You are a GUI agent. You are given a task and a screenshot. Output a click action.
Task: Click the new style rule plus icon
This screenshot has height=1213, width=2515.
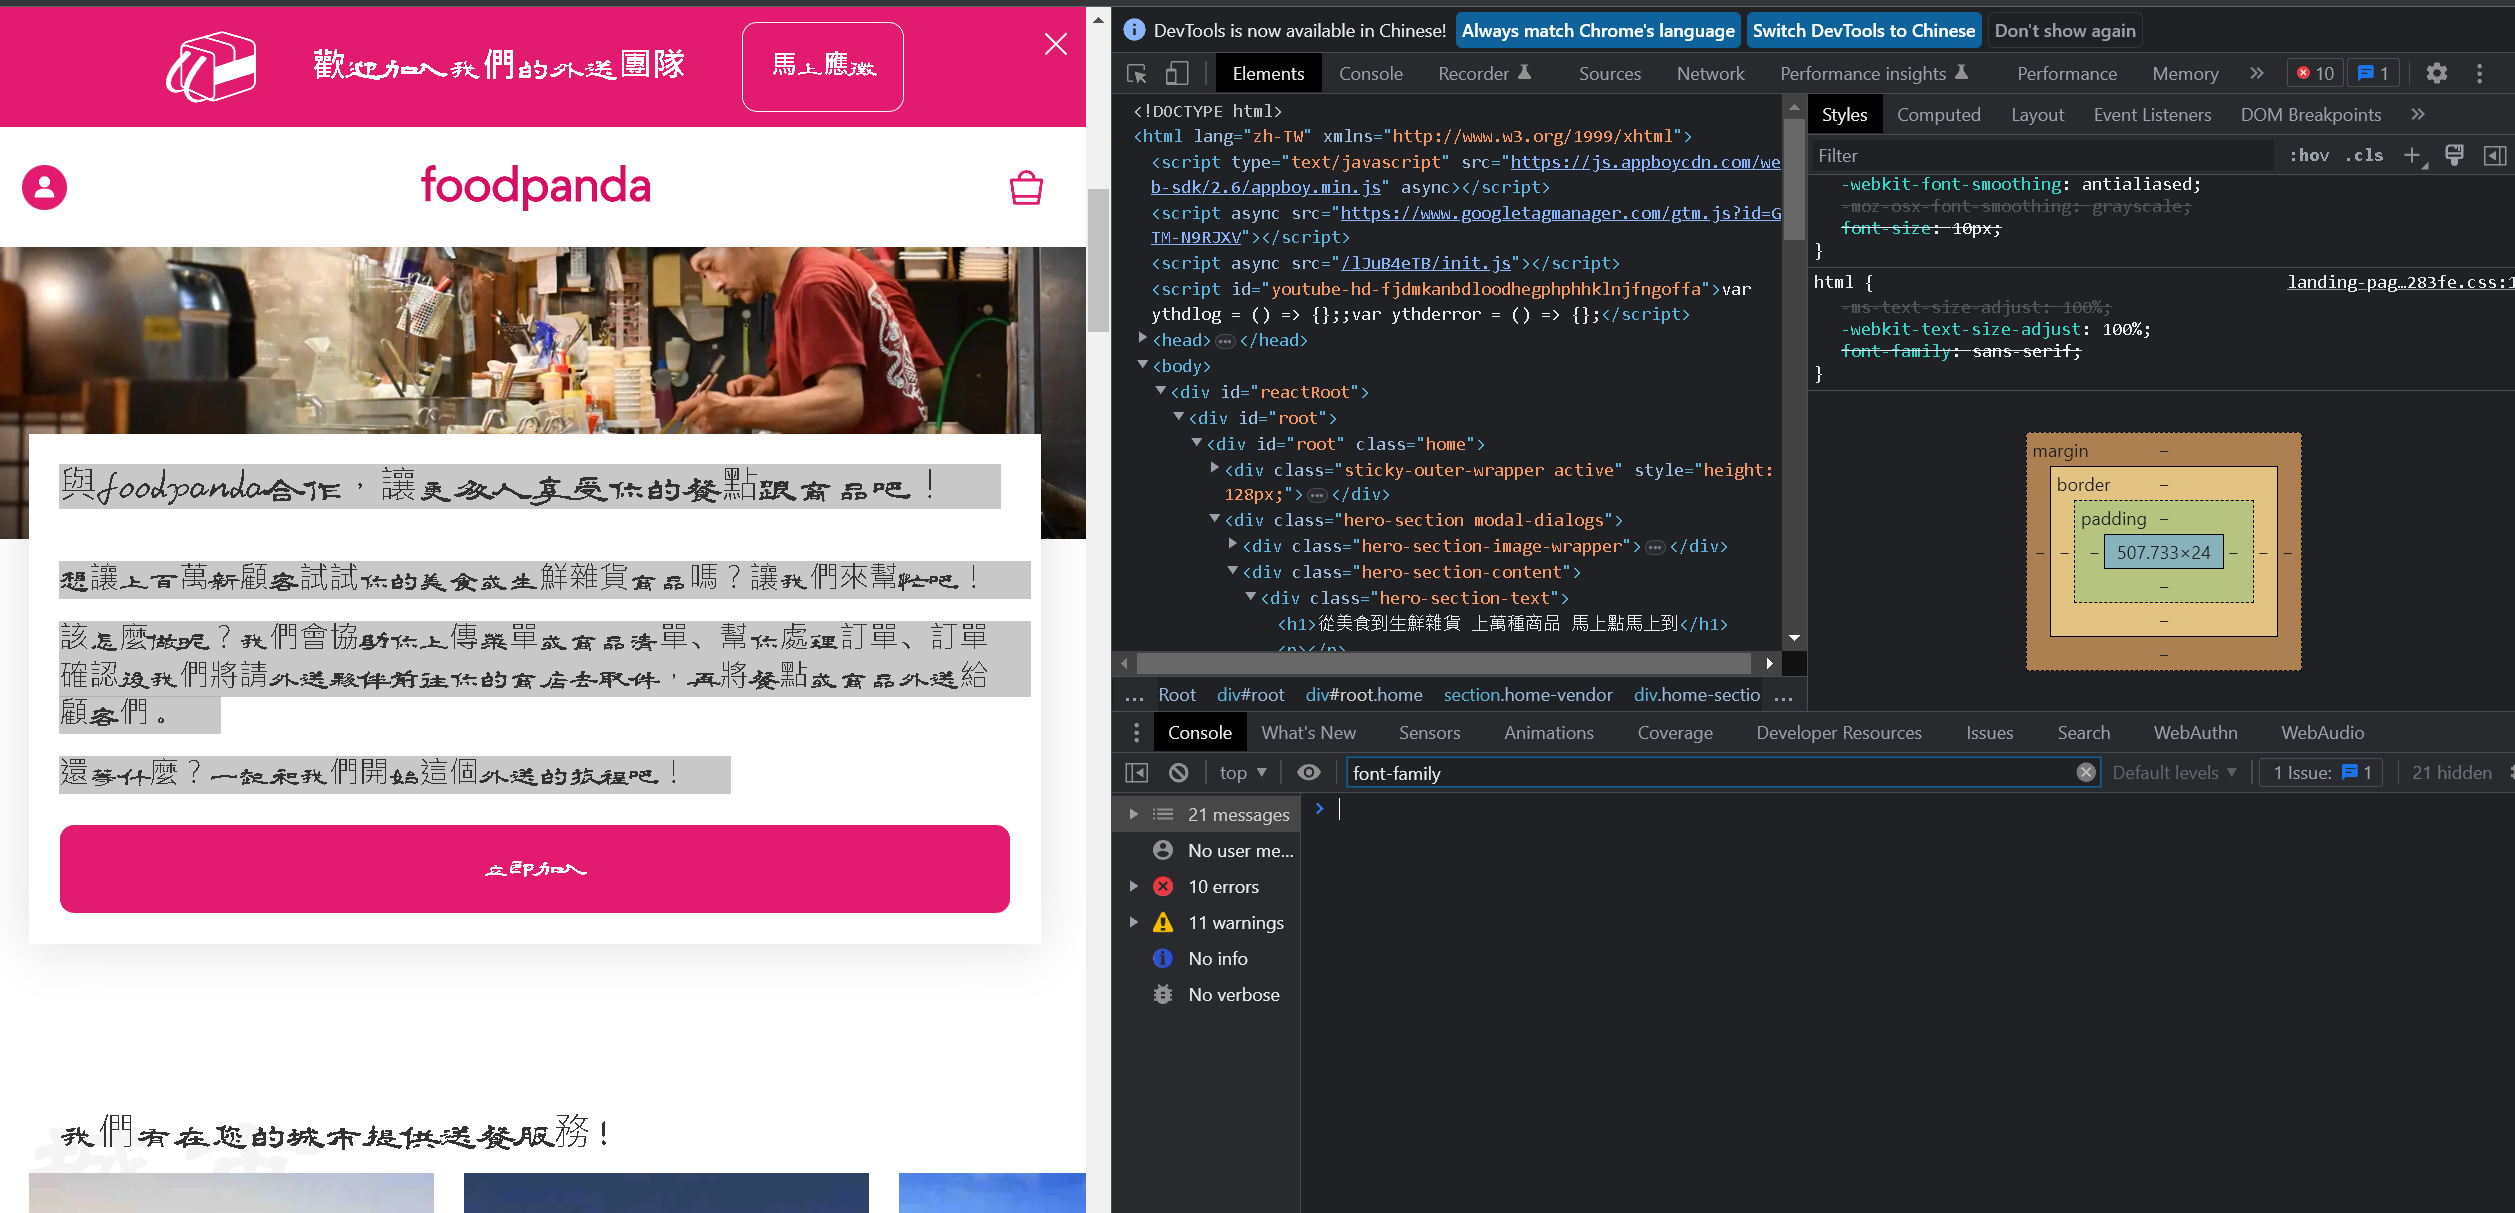click(x=2413, y=155)
